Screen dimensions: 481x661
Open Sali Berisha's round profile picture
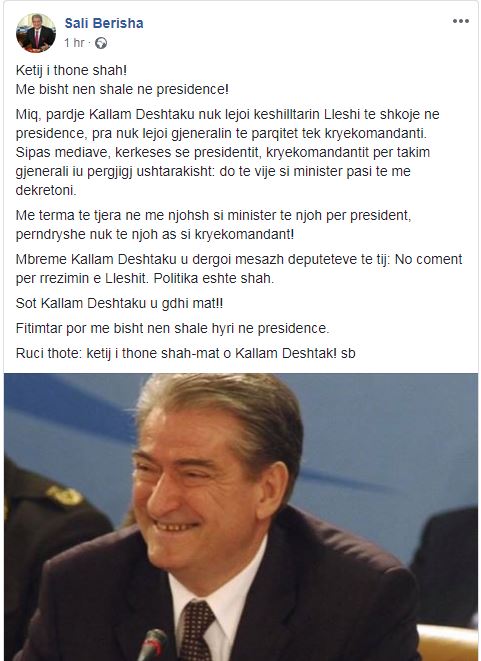[35, 33]
